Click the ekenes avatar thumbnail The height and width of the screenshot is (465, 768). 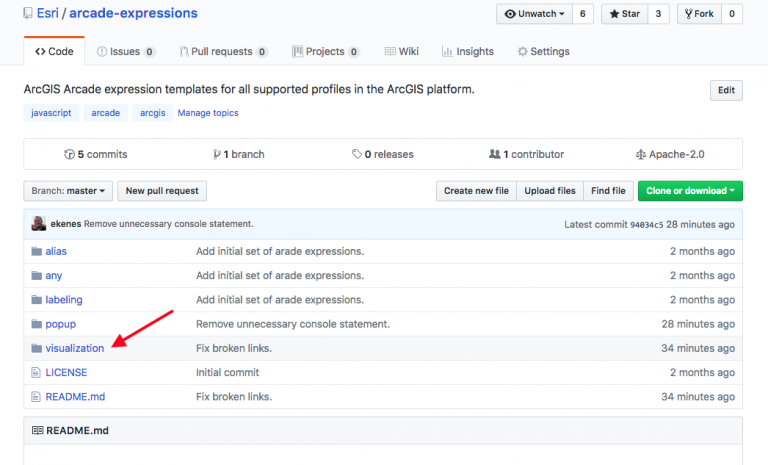click(x=37, y=224)
